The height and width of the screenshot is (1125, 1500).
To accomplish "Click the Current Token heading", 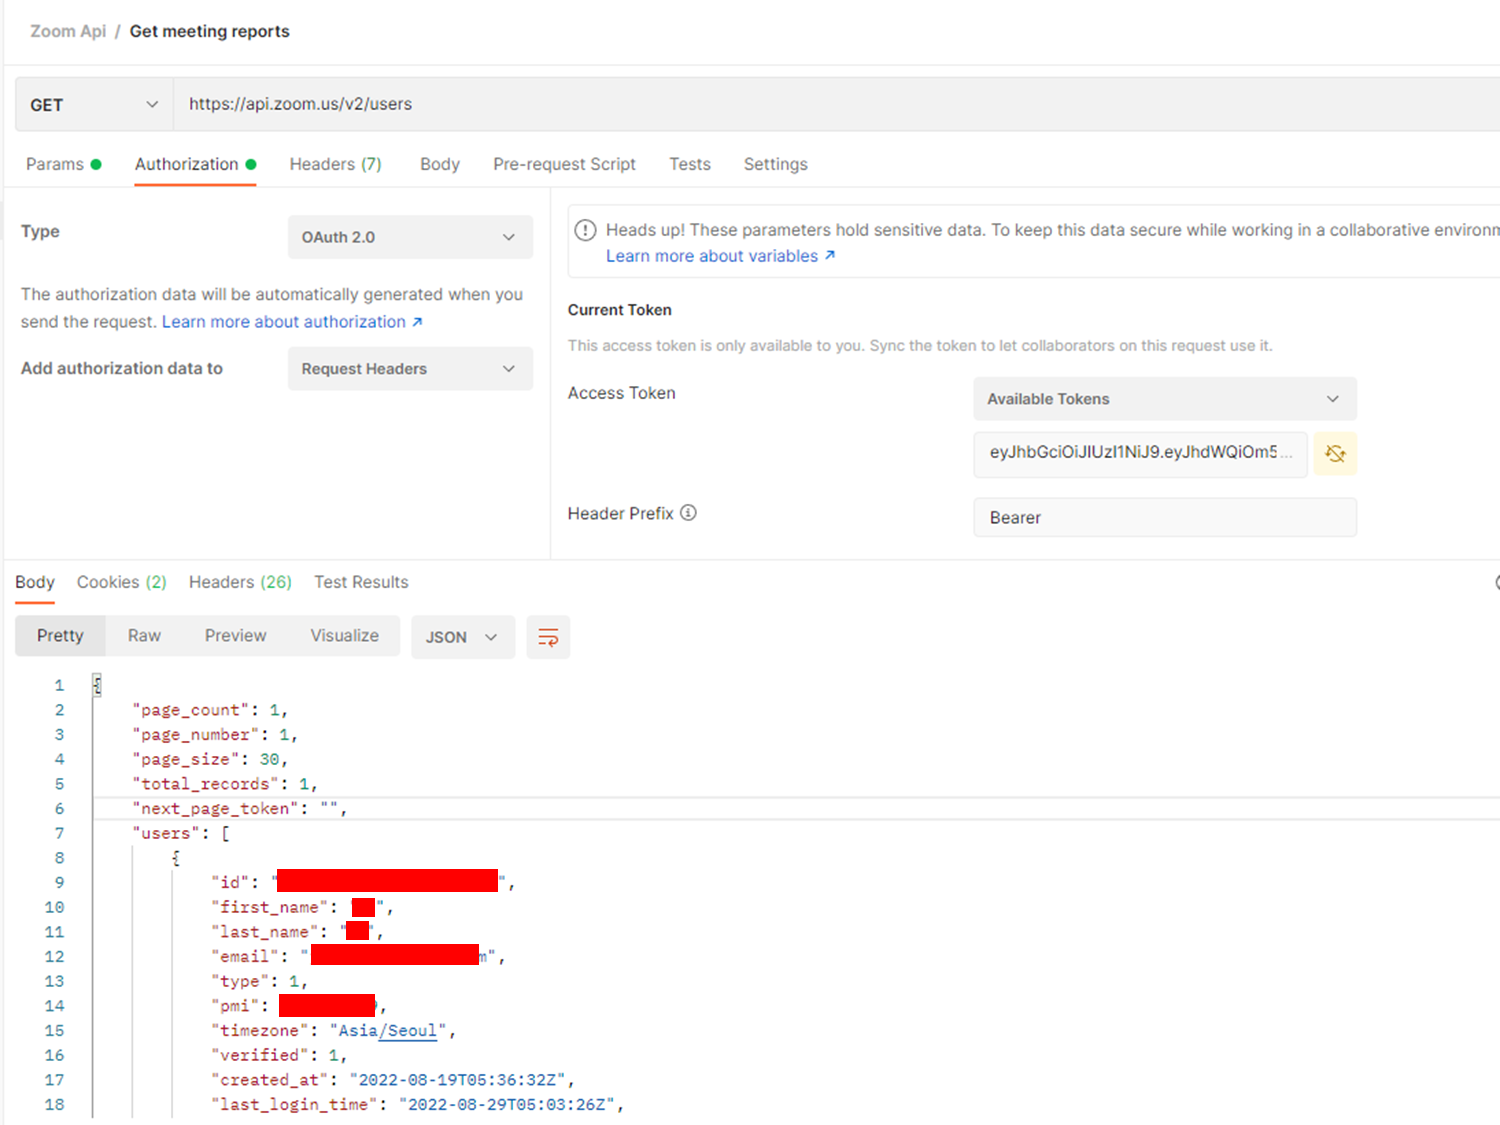I will pyautogui.click(x=620, y=310).
